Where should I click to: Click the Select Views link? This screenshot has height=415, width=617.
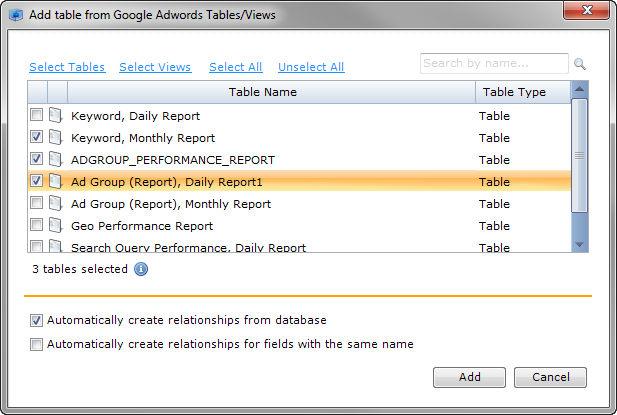(155, 67)
